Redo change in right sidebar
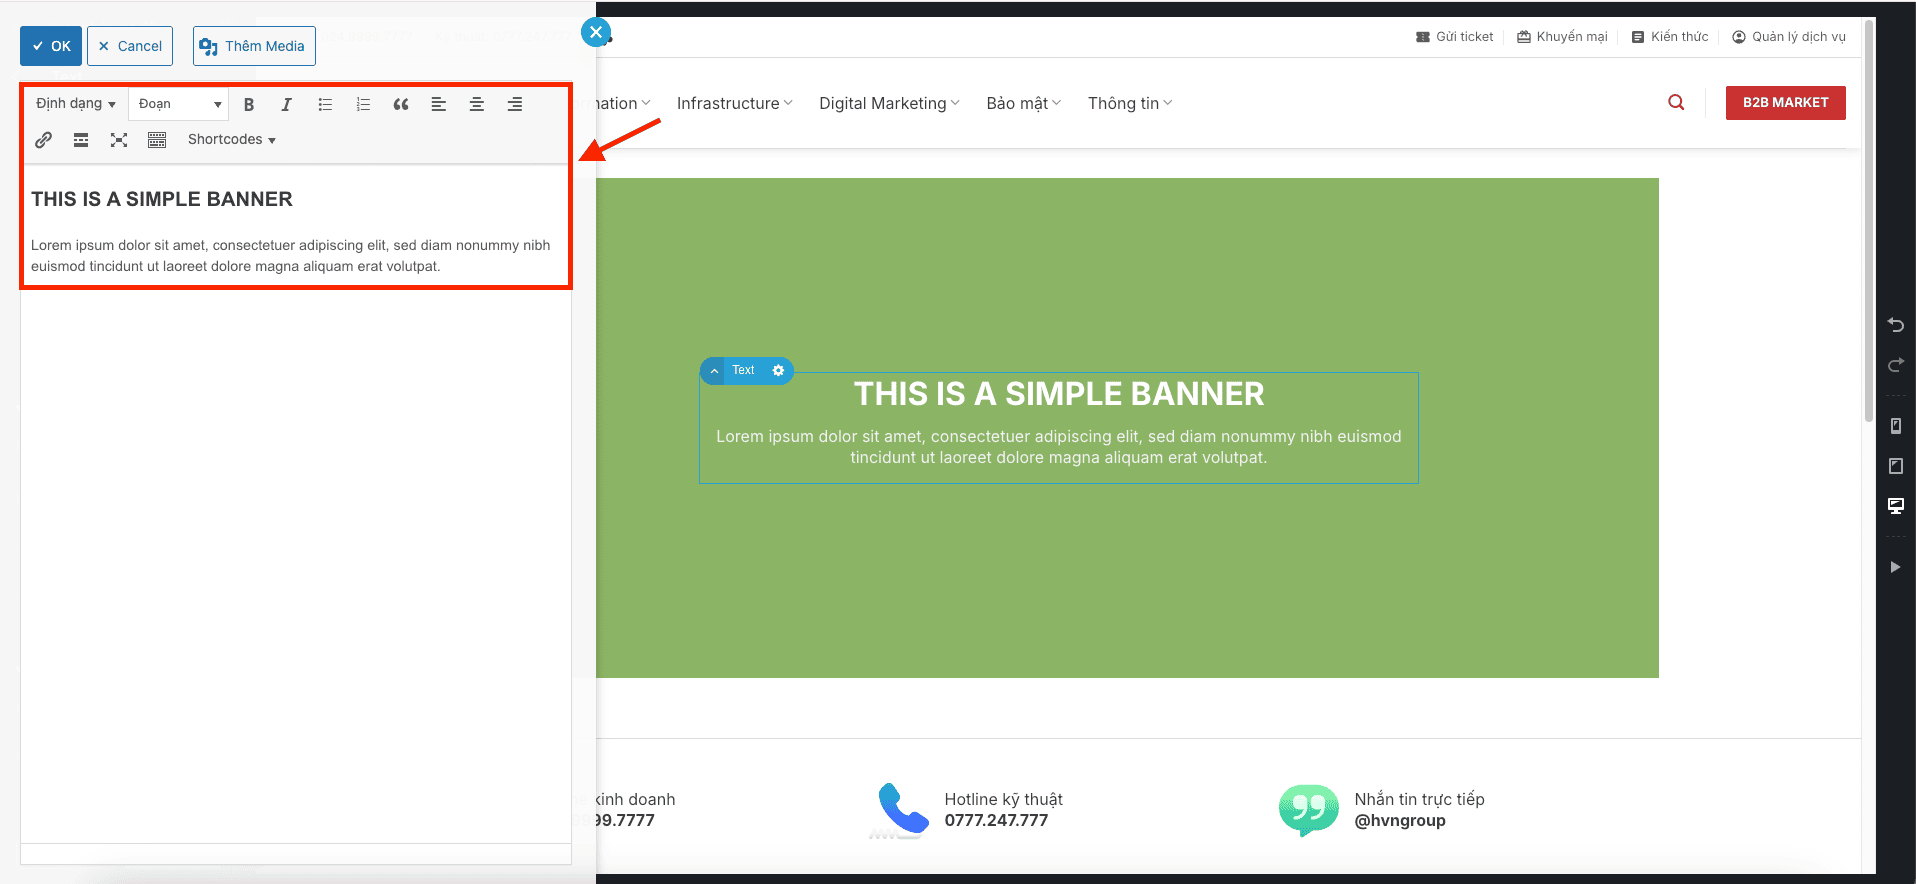 pyautogui.click(x=1895, y=365)
